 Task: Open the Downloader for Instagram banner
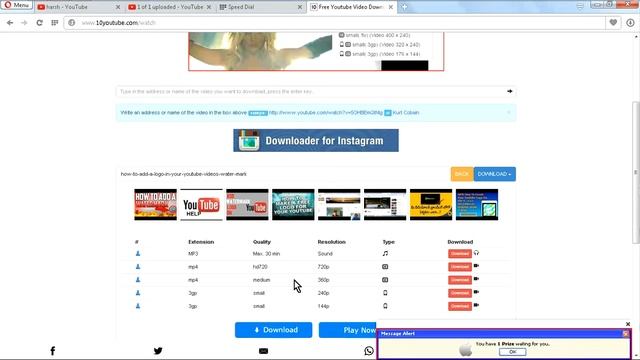[316, 140]
